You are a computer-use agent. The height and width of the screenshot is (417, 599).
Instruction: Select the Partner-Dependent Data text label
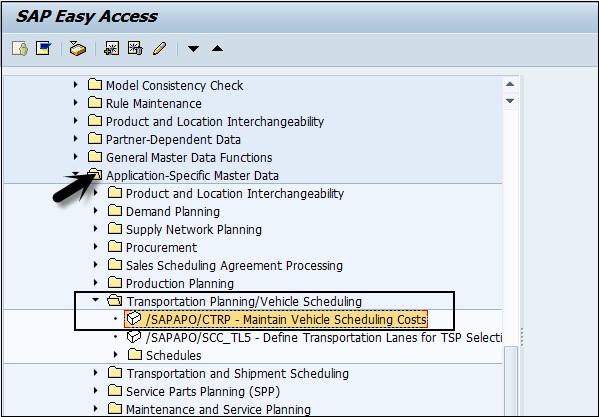pos(173,139)
